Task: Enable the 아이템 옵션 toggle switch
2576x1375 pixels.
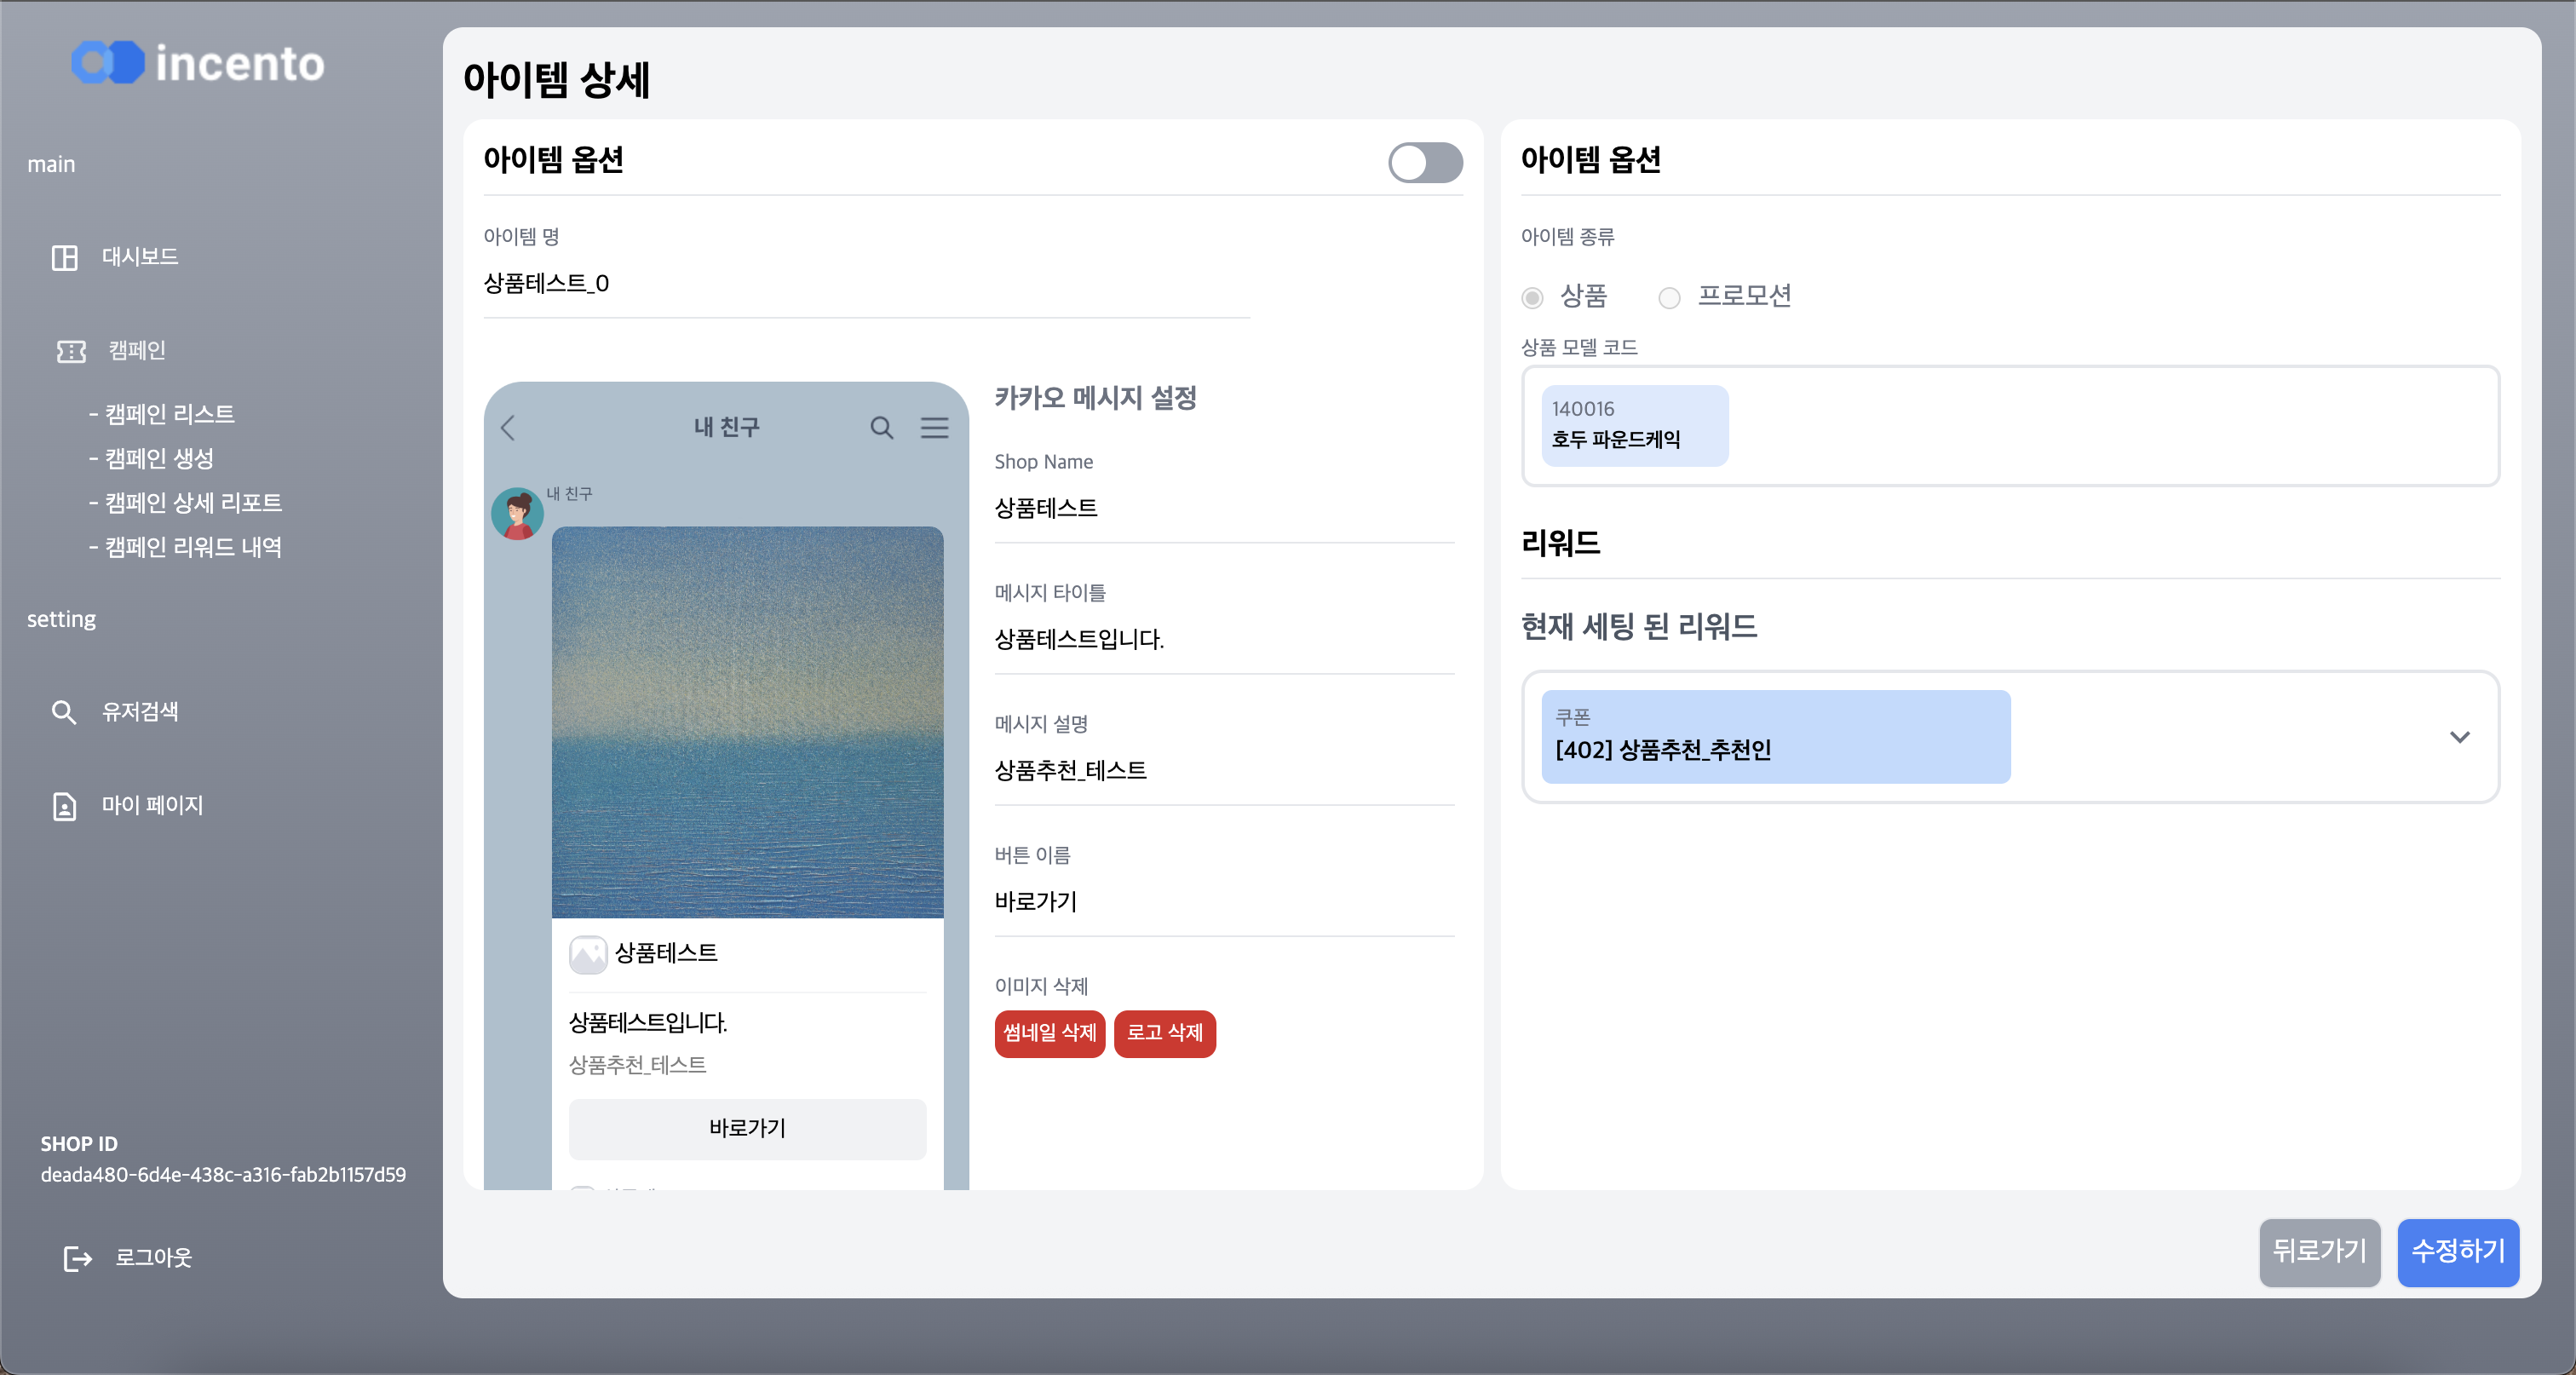Action: (1425, 162)
